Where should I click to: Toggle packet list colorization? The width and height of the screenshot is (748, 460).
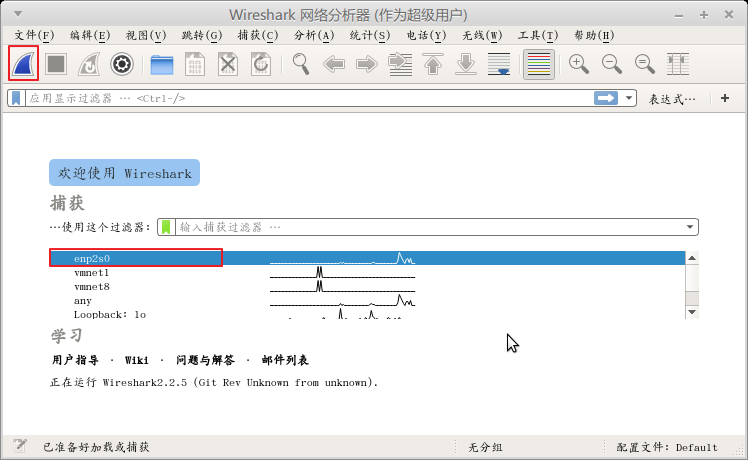tap(539, 64)
